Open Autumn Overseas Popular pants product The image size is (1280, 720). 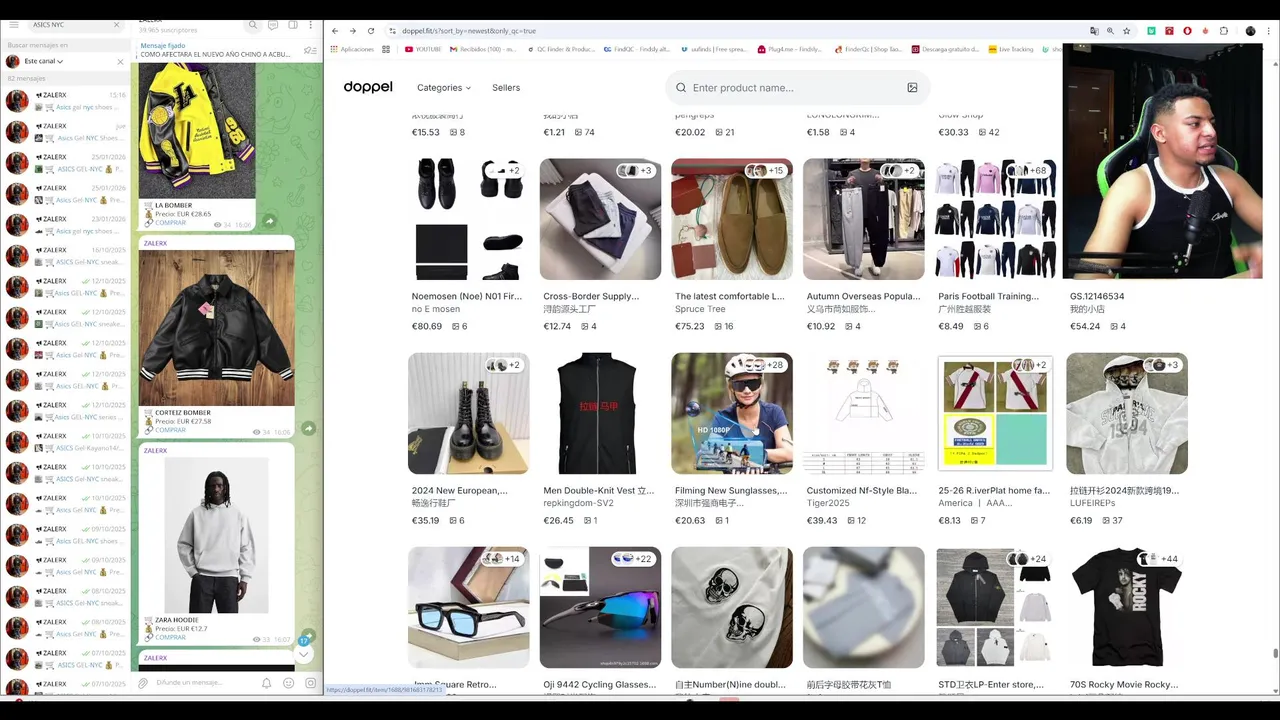[x=864, y=219]
